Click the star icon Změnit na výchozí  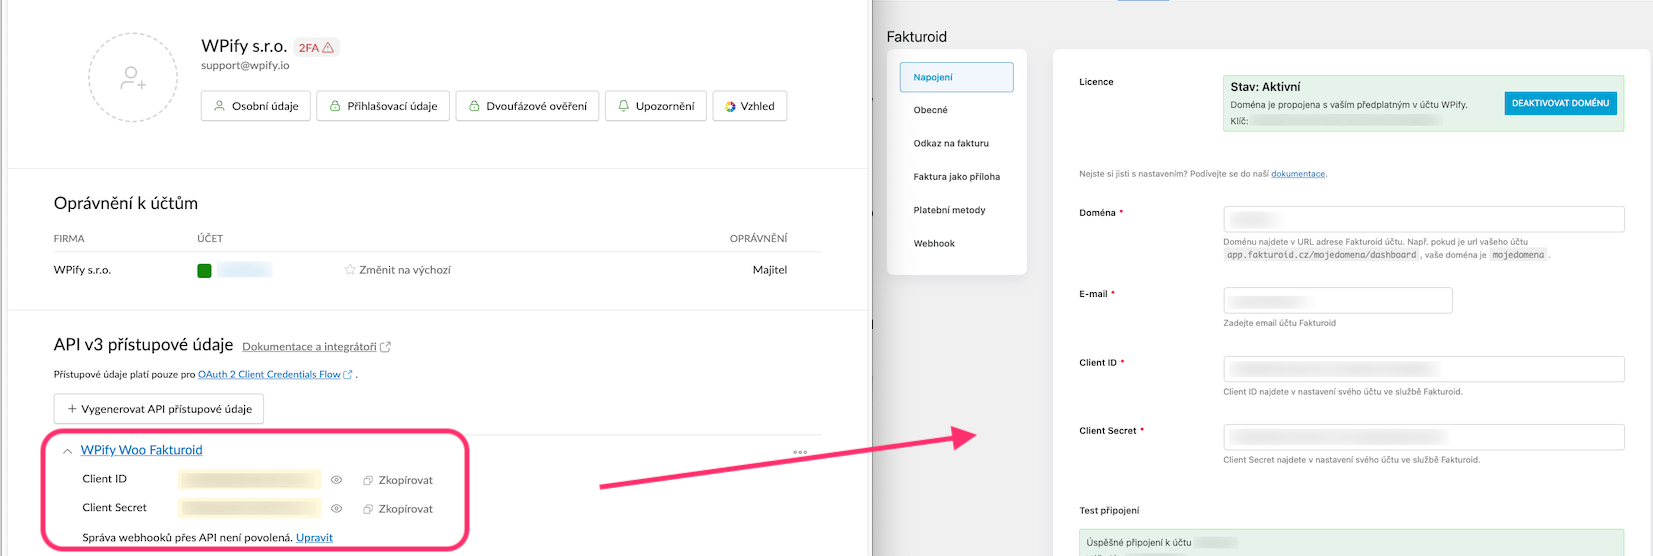click(x=350, y=270)
